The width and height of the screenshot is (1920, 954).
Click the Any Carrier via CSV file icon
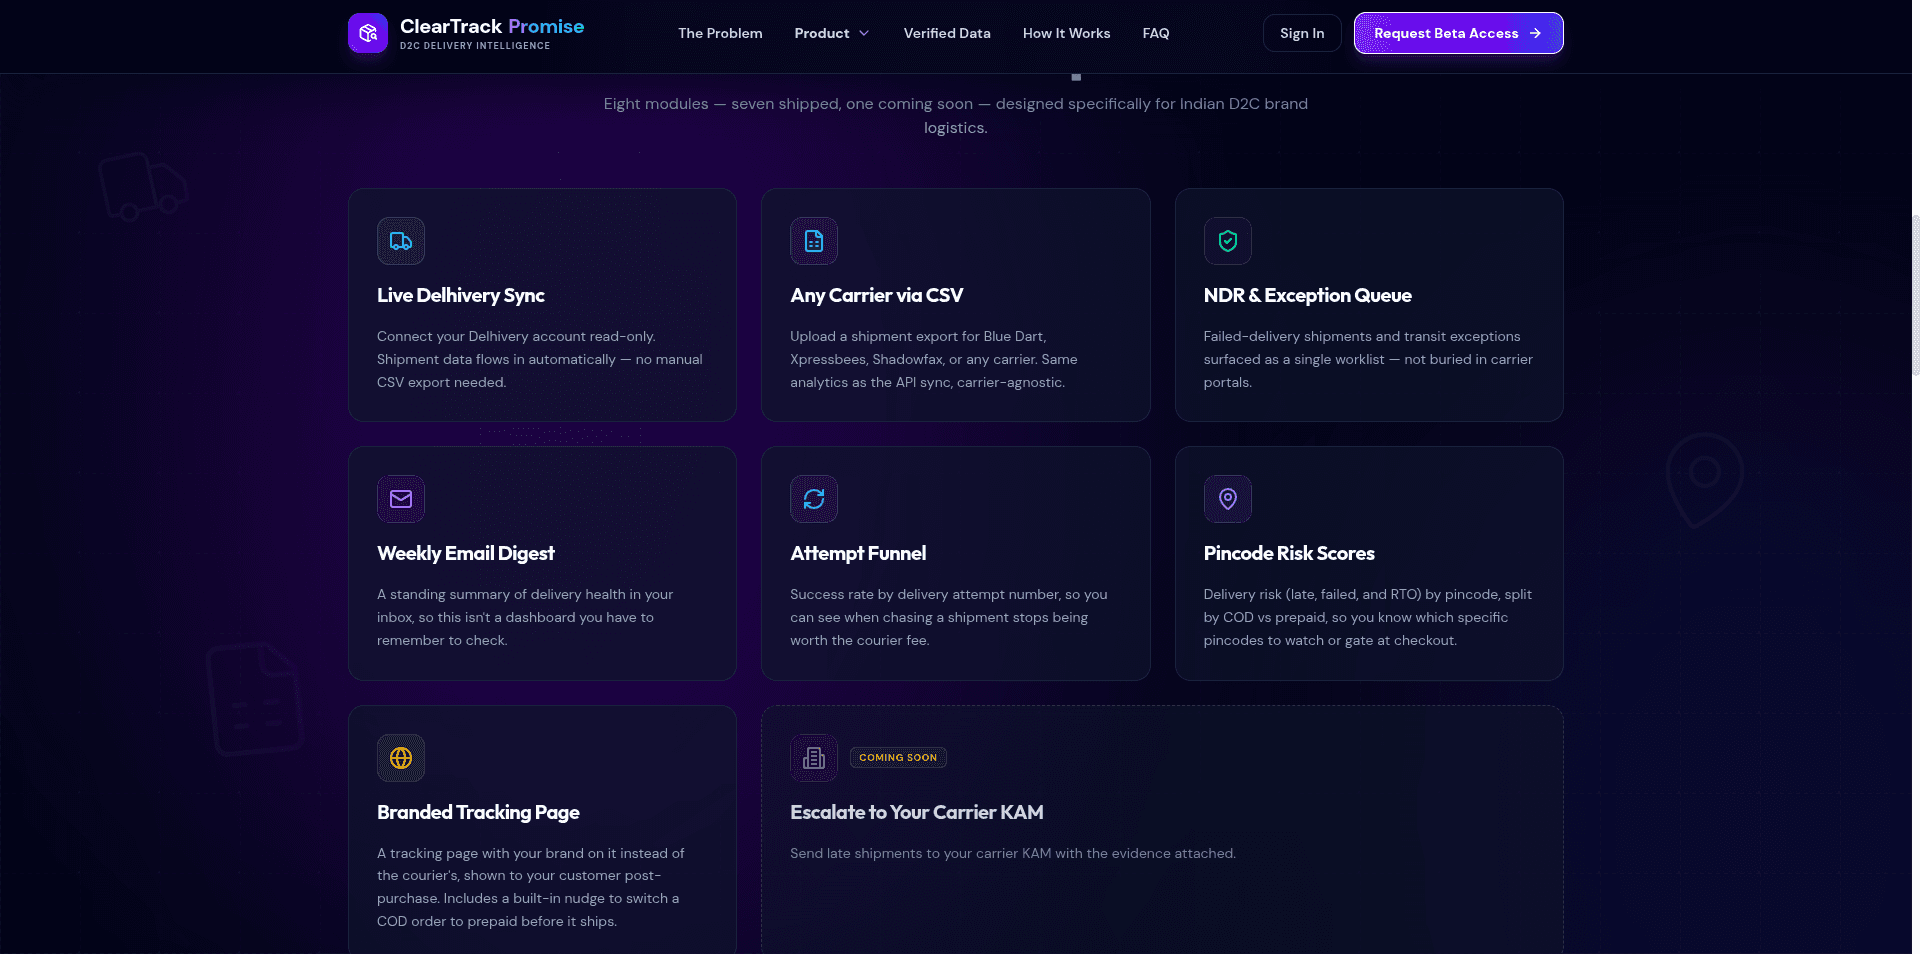click(814, 241)
